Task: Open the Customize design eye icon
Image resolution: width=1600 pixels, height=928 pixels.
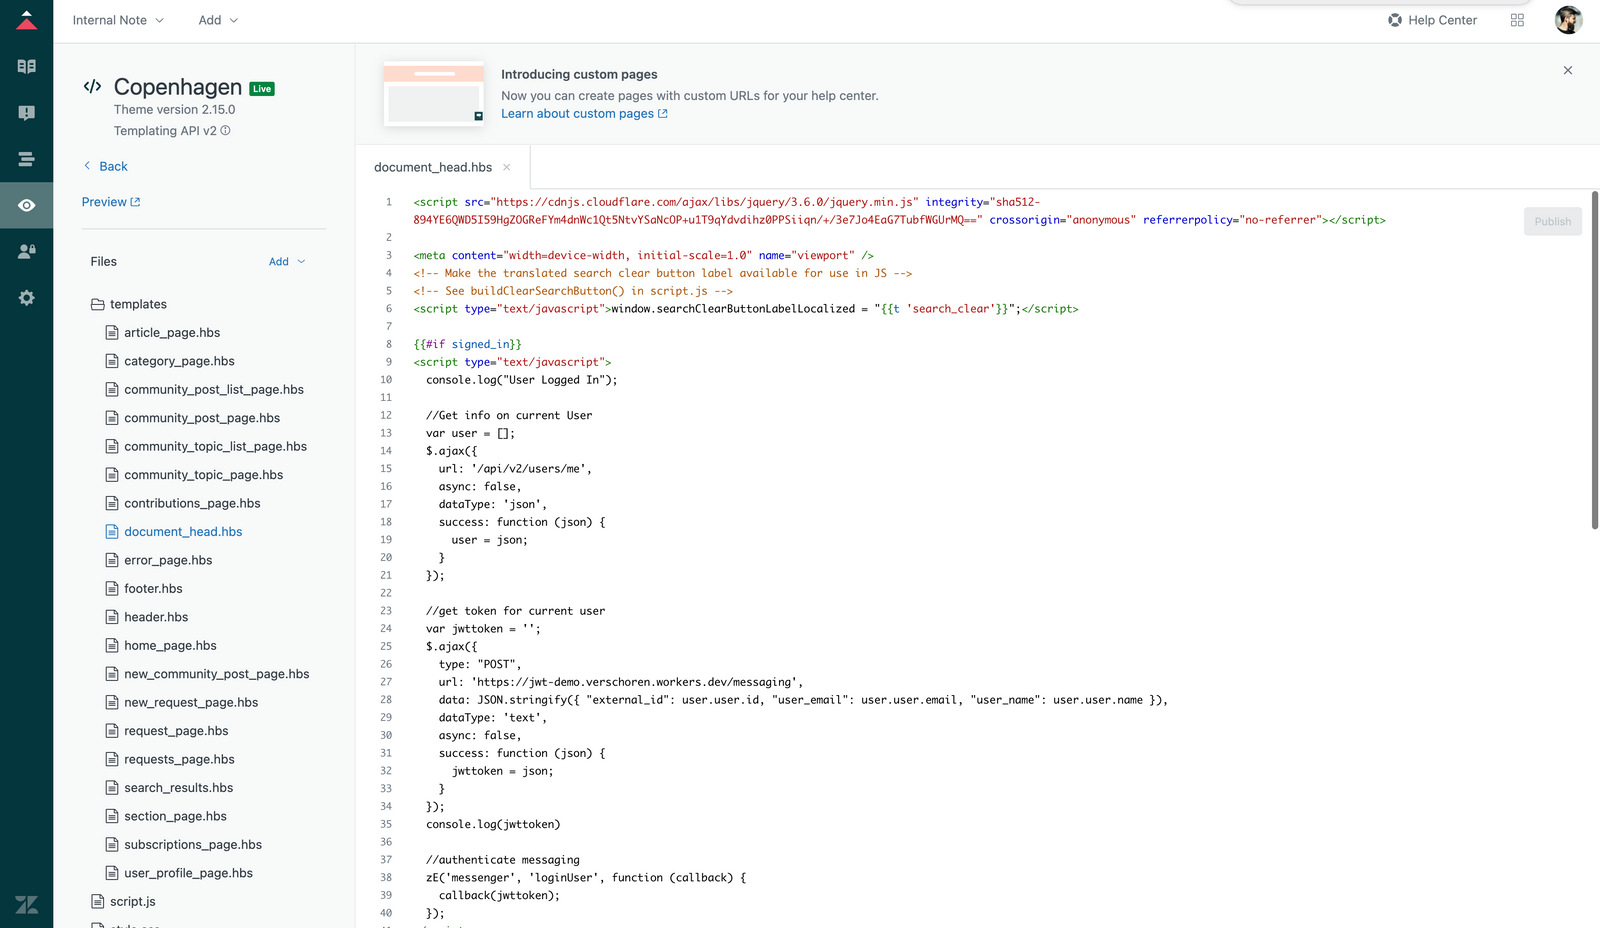Action: pos(27,205)
